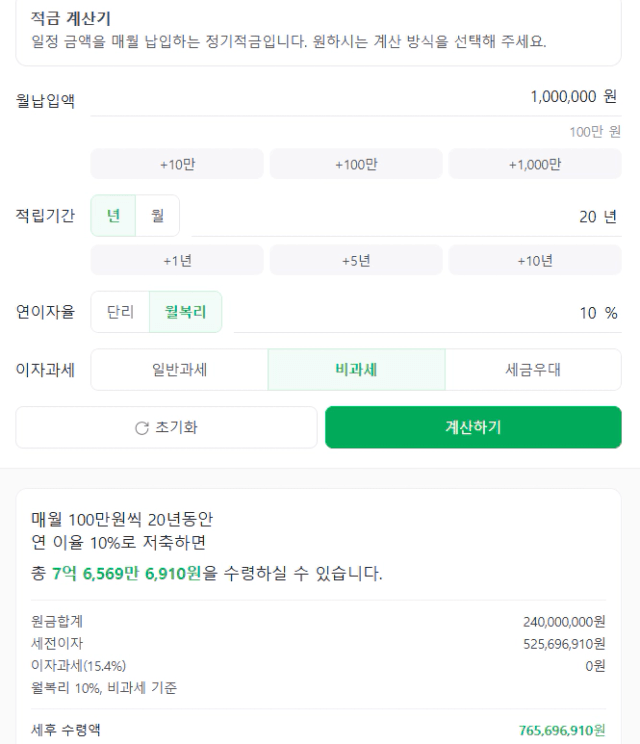Viewport: 640px width, 744px height.
Task: Add +10만 to the monthly deposit
Action: (x=177, y=164)
